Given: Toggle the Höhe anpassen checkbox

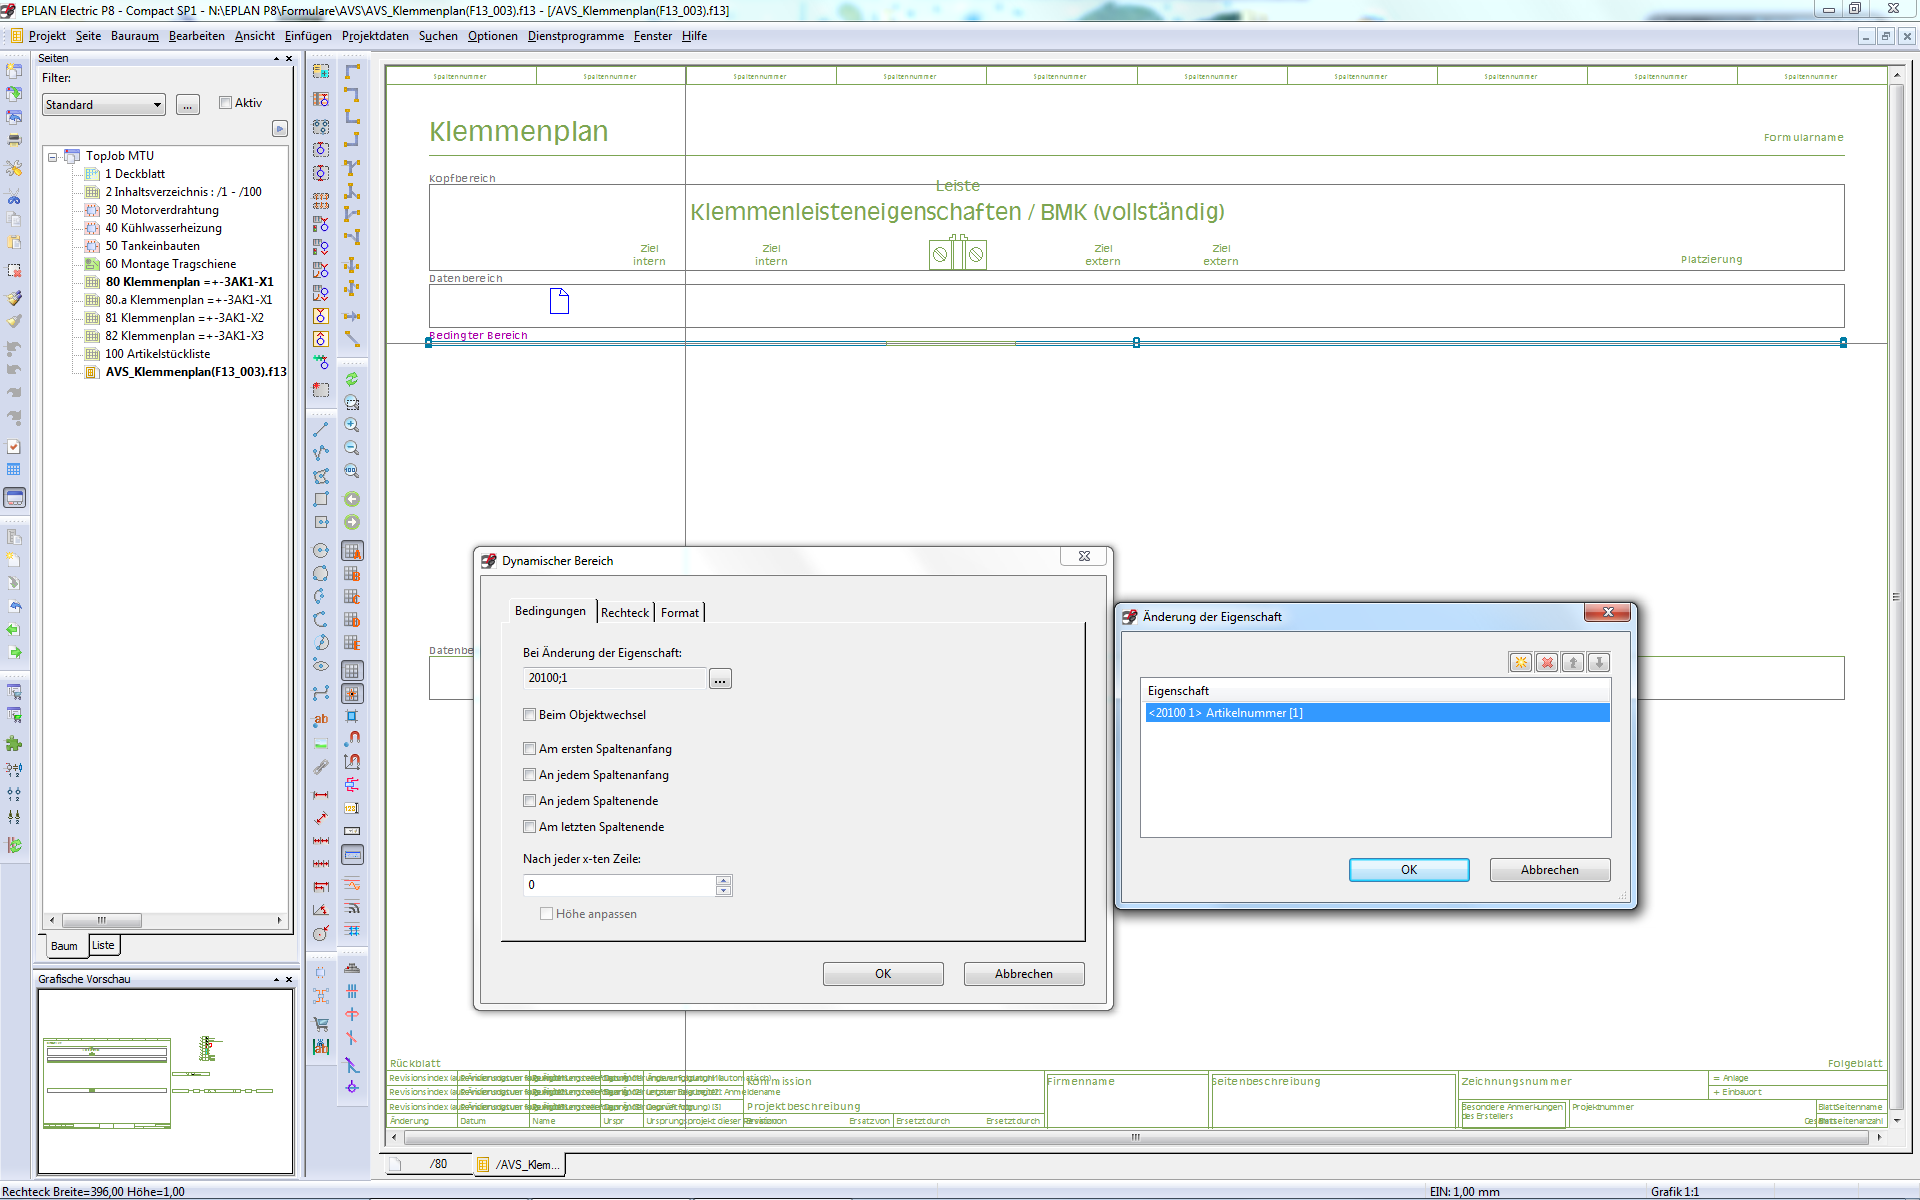Looking at the screenshot, I should tap(546, 913).
